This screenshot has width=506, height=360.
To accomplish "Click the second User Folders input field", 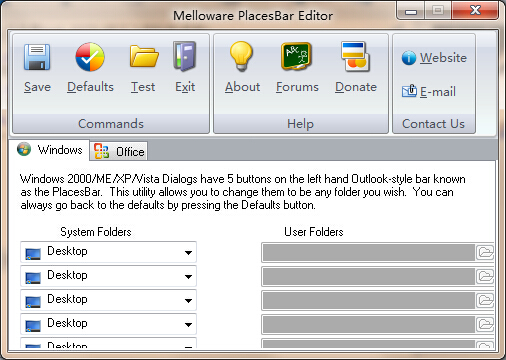I will [x=369, y=276].
